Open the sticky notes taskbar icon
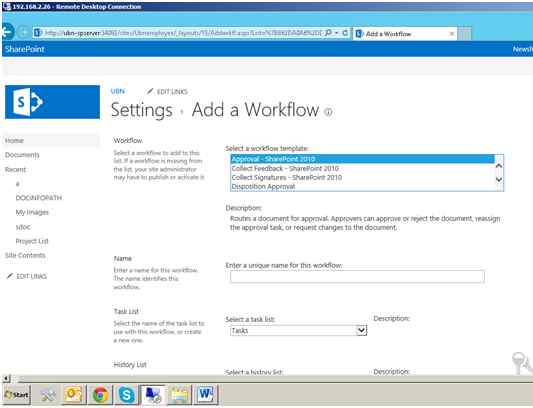 pyautogui.click(x=179, y=394)
